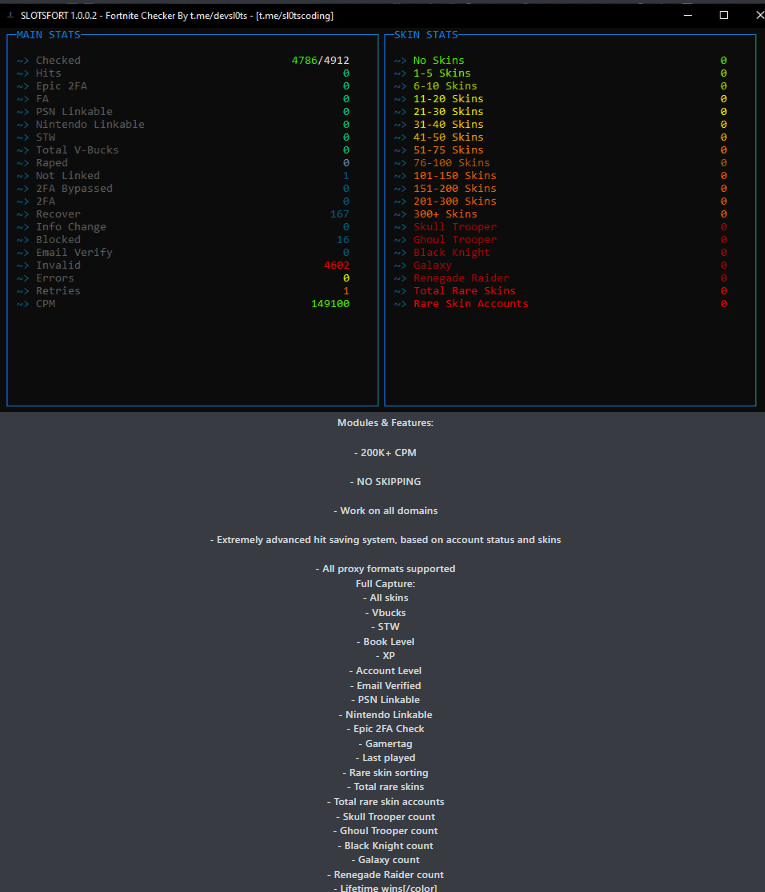Click 'Nintendo Linkable' in Main Stats
The width and height of the screenshot is (765, 892).
tap(90, 125)
